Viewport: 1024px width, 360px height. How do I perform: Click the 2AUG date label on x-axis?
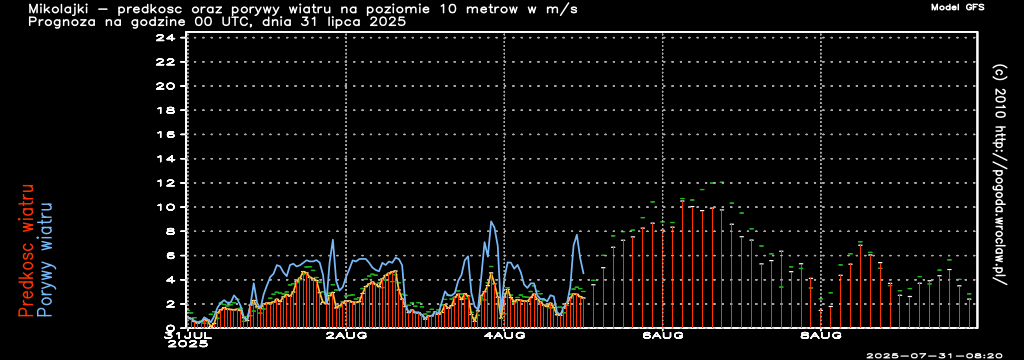pyautogui.click(x=346, y=335)
